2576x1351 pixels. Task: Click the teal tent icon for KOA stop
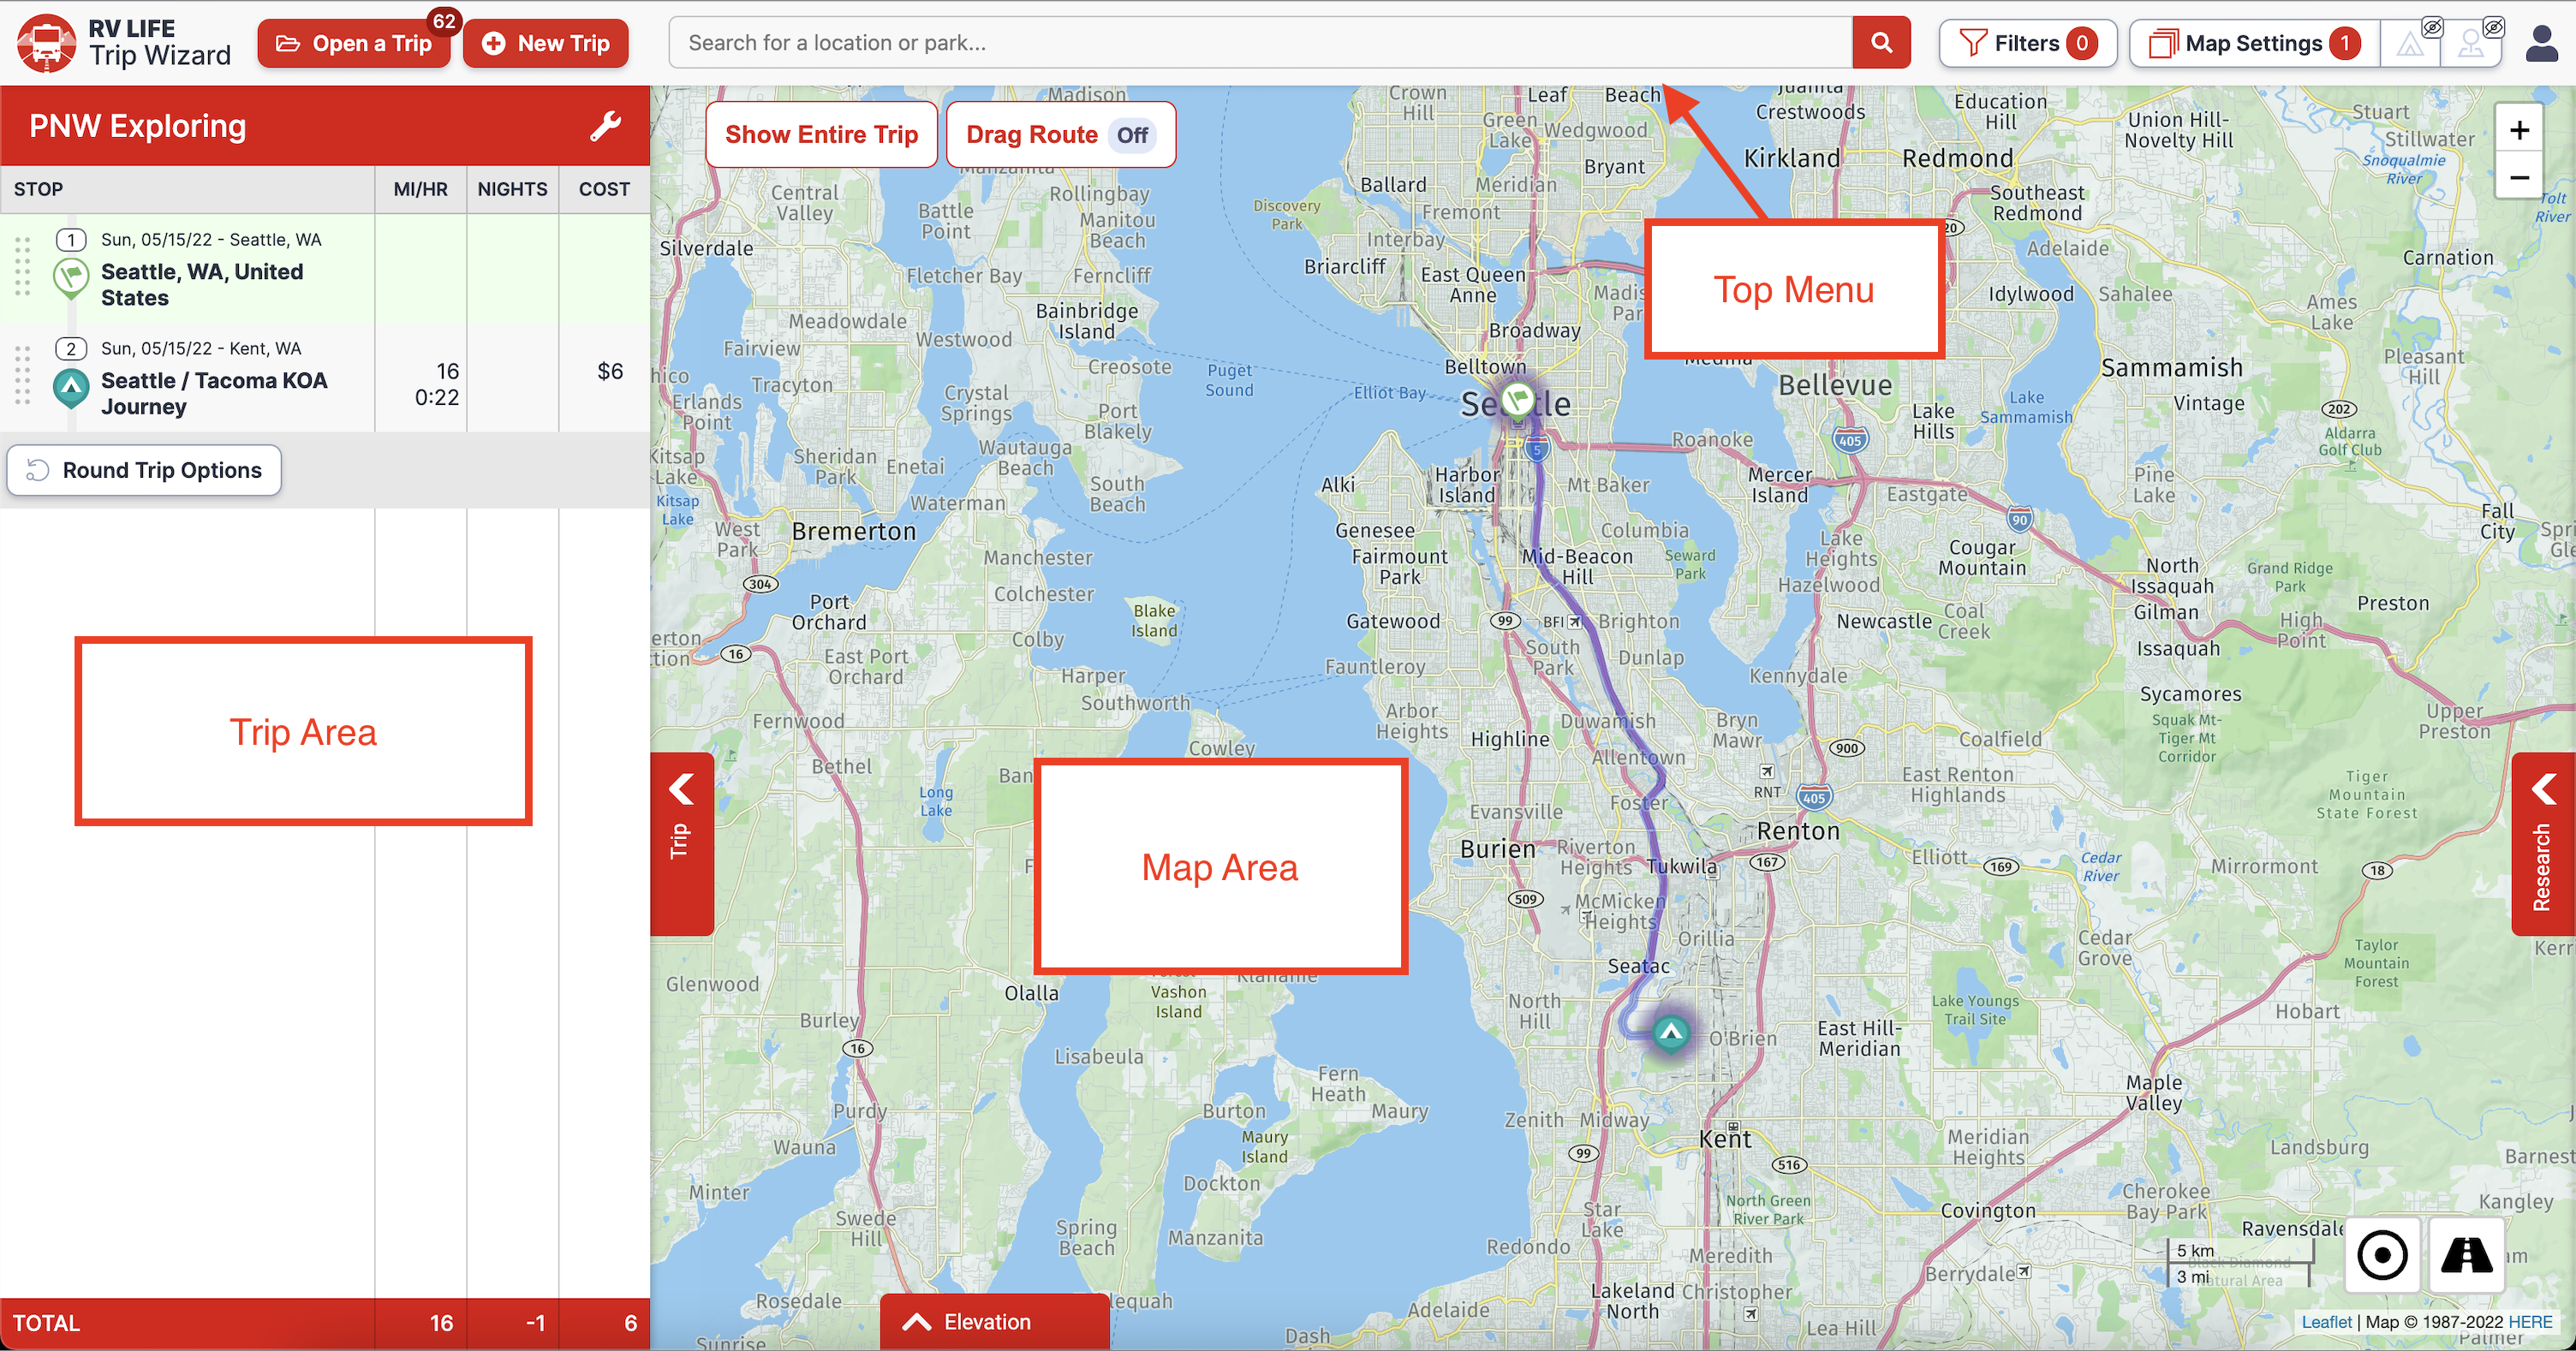pos(71,387)
